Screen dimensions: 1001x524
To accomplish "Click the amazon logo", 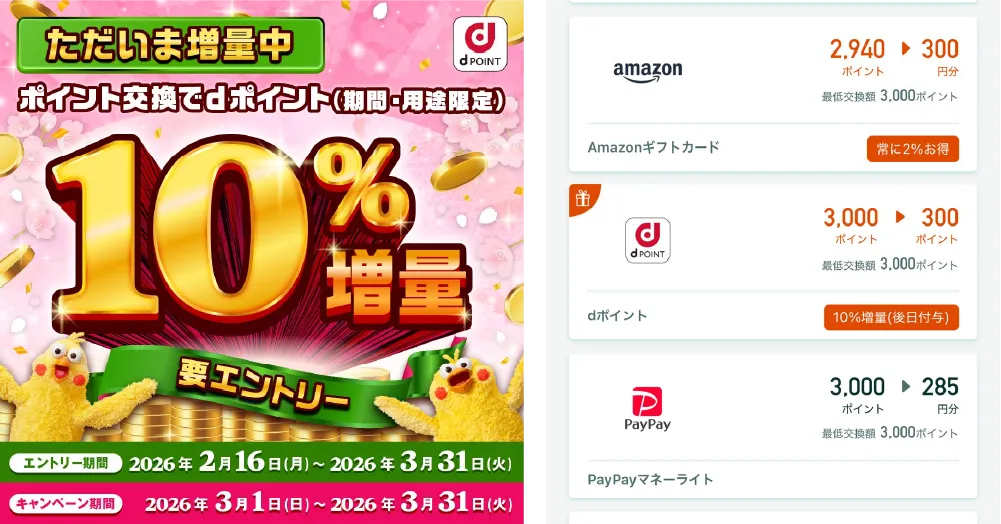I will (x=647, y=71).
